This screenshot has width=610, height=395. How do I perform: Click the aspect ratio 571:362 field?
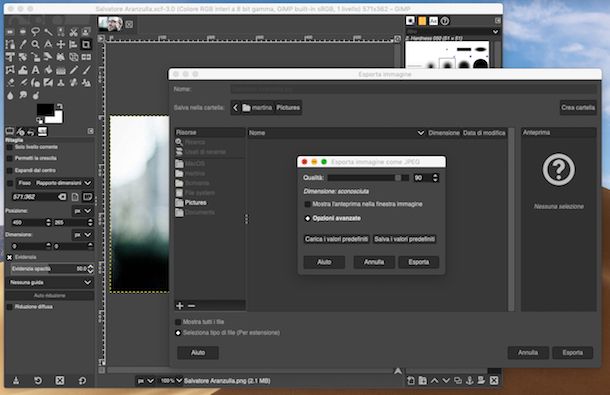39,197
